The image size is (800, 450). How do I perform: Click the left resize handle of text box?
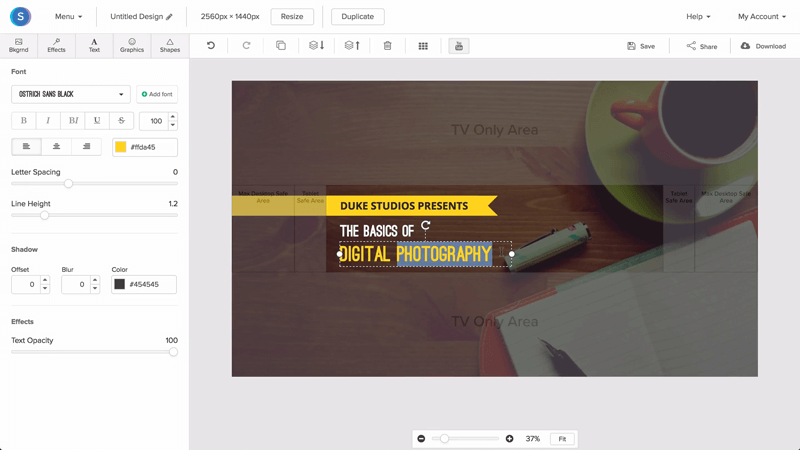(339, 254)
